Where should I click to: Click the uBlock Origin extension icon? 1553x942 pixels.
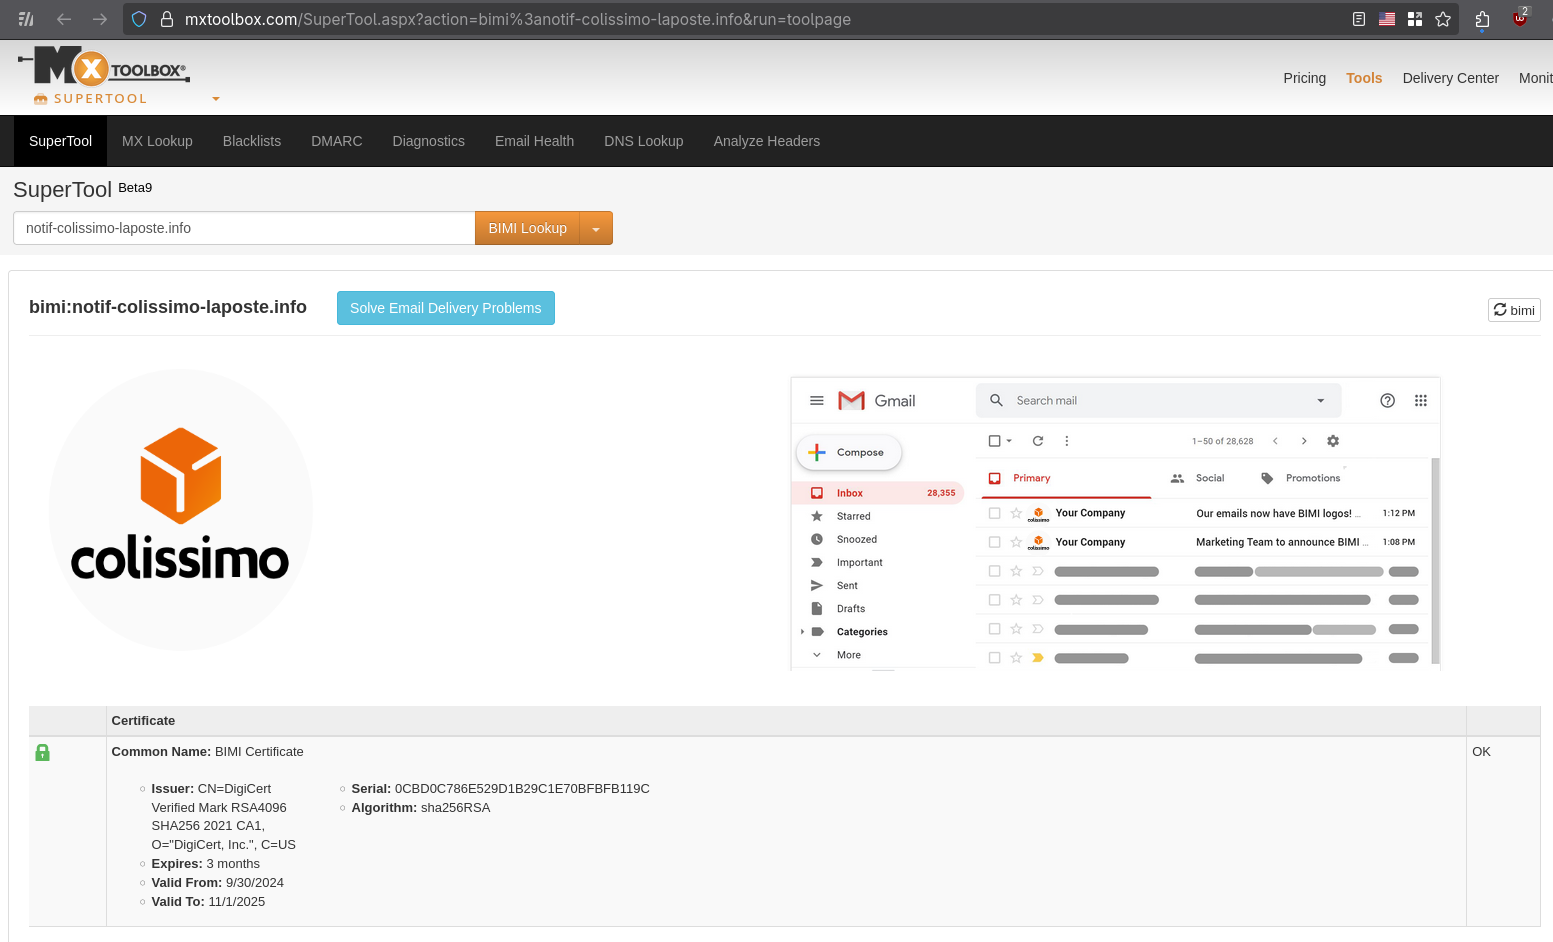click(x=1520, y=18)
